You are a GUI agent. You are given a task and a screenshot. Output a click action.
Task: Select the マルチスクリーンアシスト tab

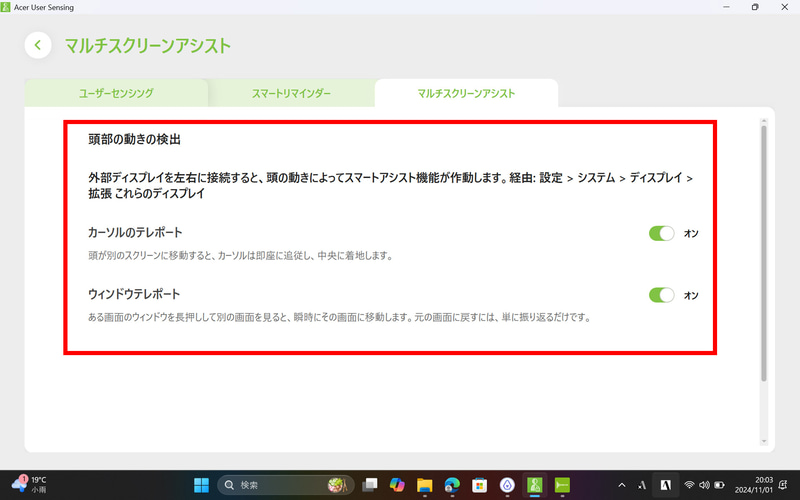pyautogui.click(x=466, y=93)
